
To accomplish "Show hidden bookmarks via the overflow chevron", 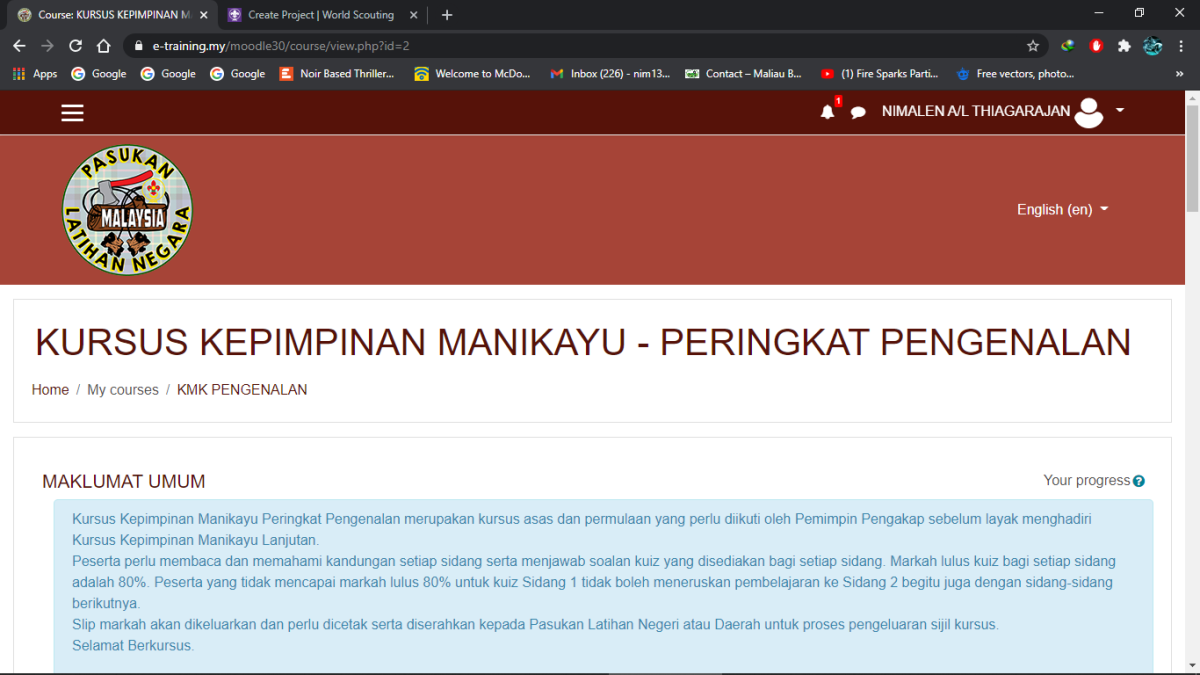I will click(1179, 73).
